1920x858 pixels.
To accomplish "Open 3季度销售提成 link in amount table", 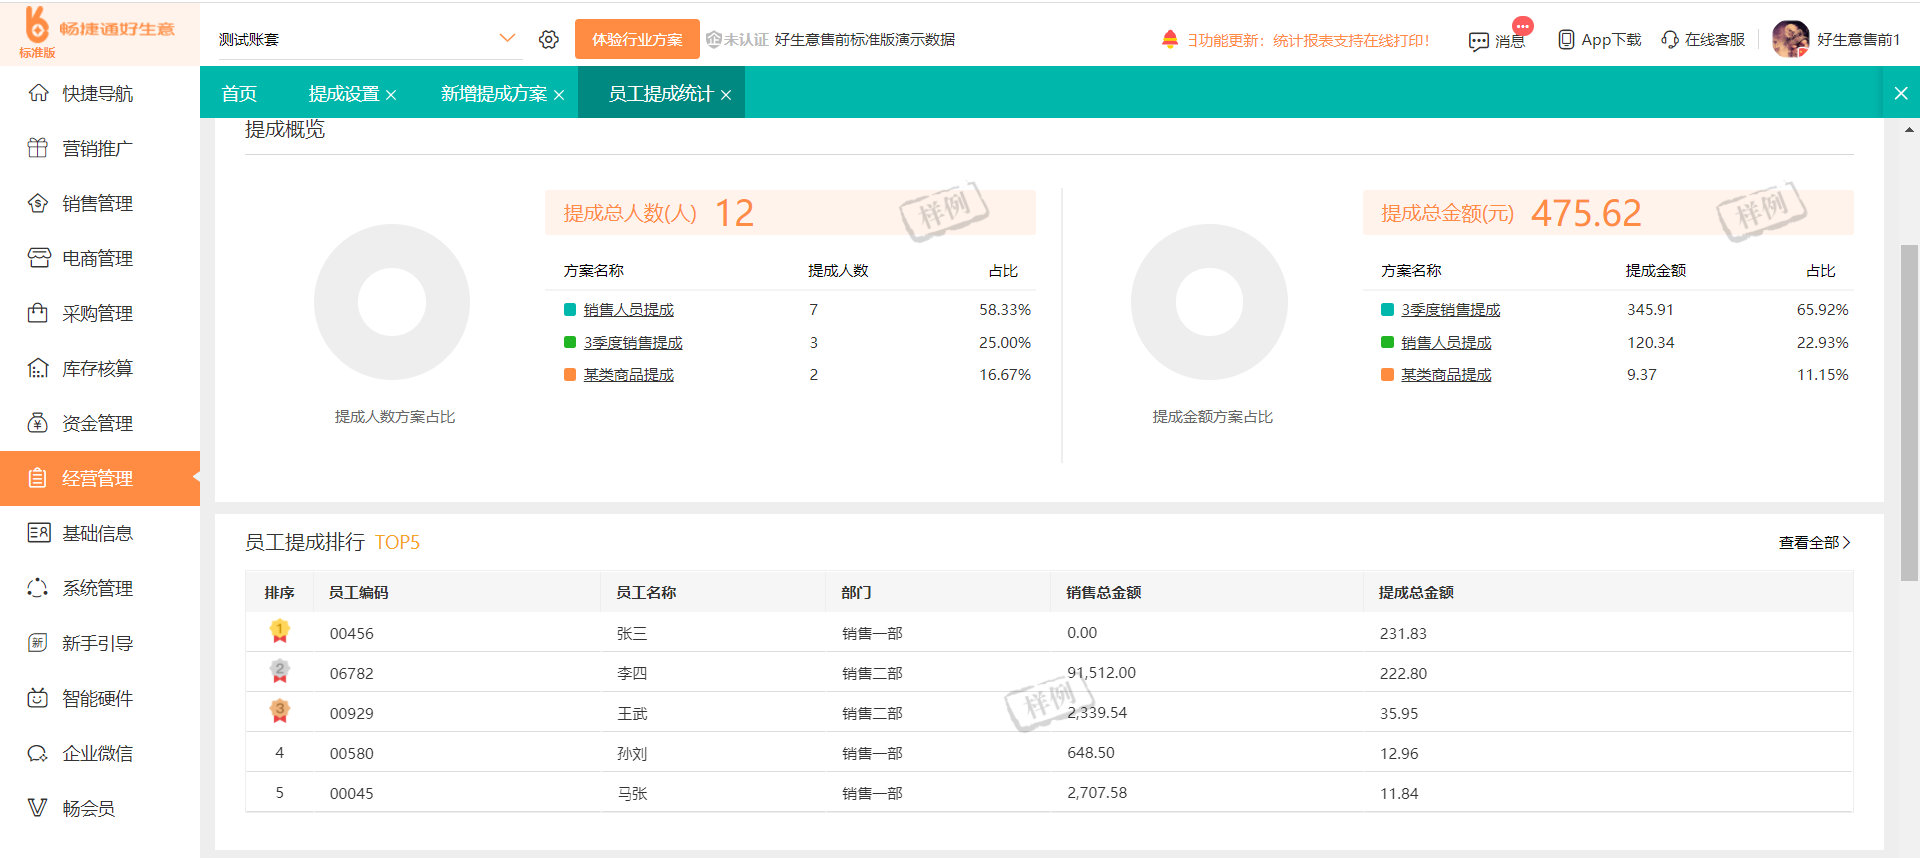I will [1450, 310].
